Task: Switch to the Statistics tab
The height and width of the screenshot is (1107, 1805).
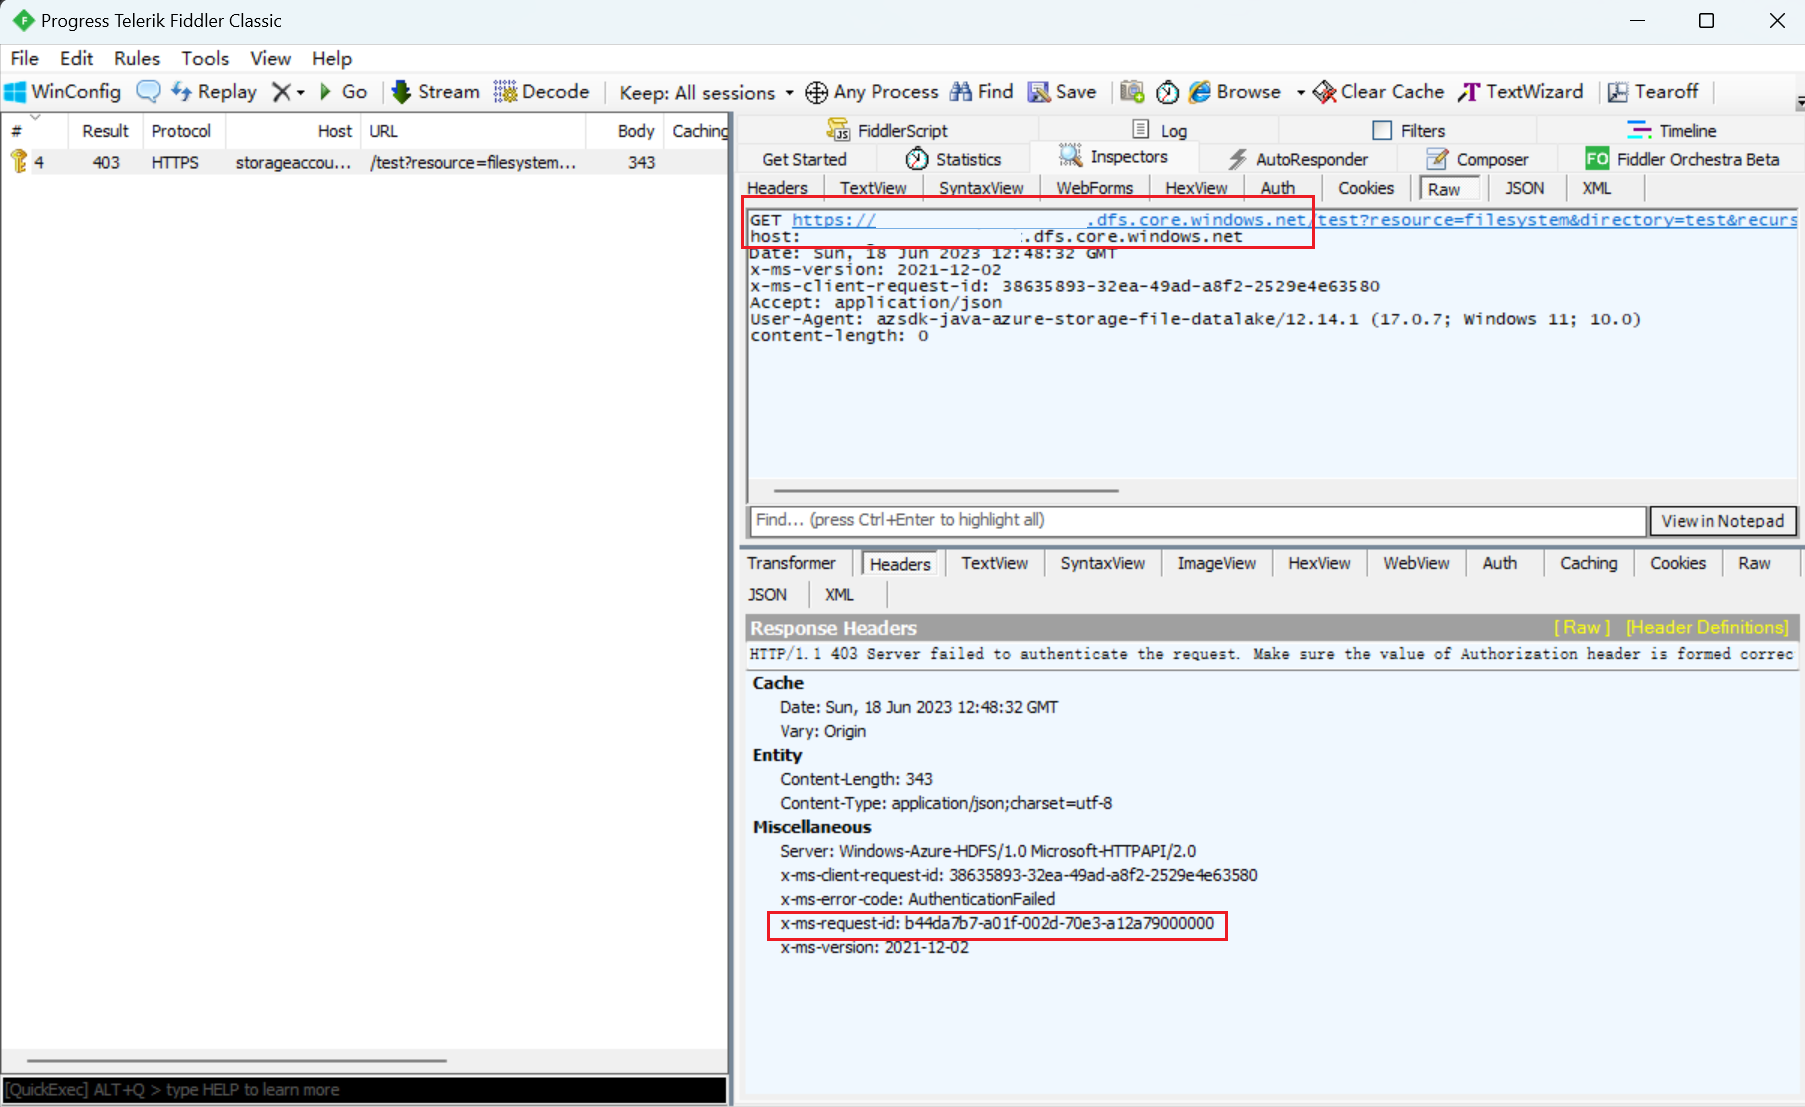Action: click(x=953, y=159)
